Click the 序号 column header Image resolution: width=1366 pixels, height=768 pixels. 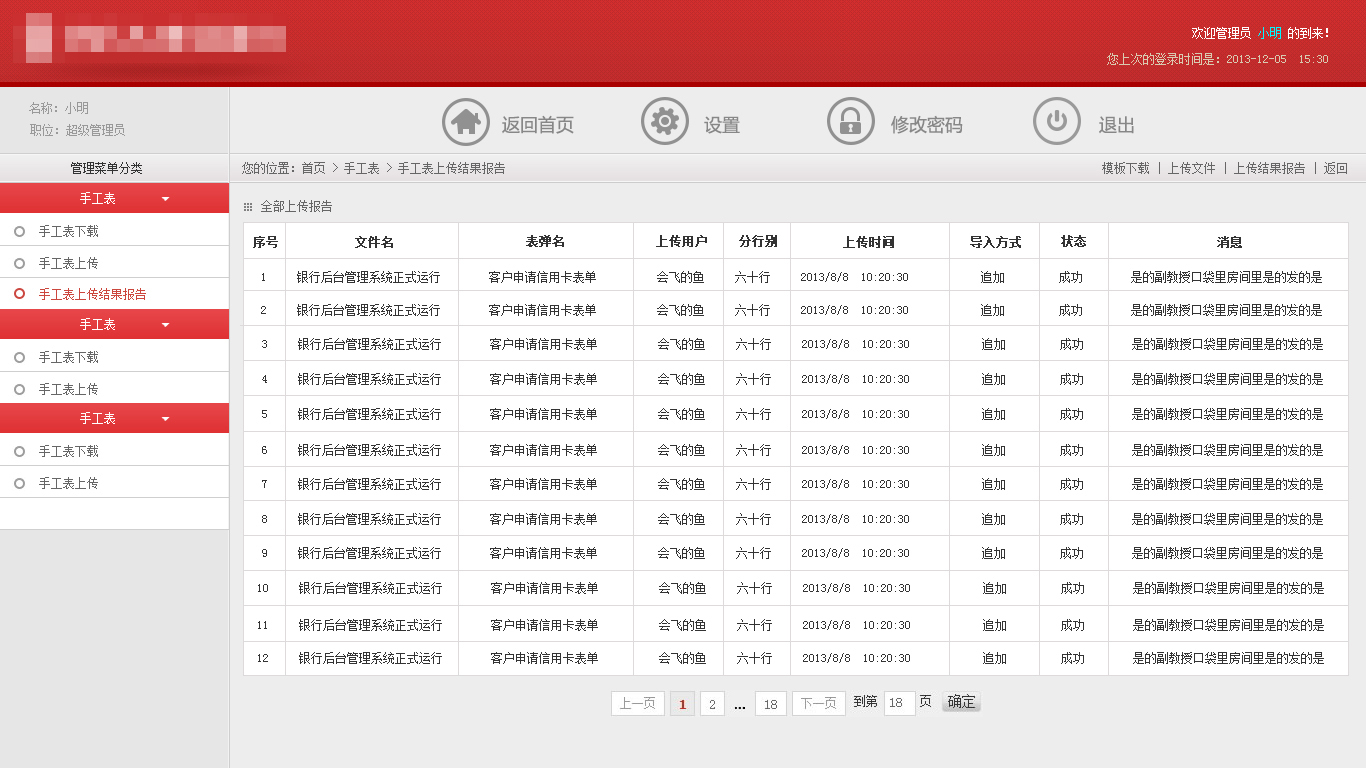click(x=265, y=242)
